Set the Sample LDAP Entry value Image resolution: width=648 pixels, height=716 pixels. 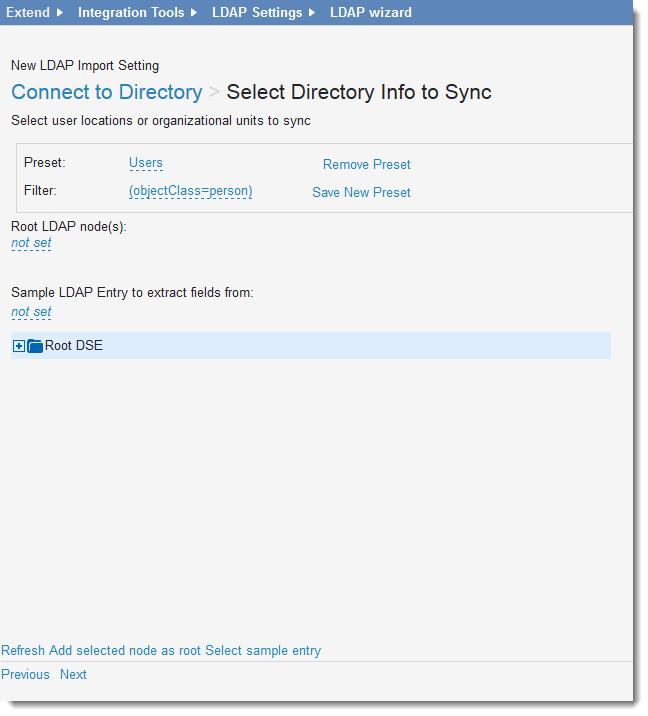pos(31,312)
